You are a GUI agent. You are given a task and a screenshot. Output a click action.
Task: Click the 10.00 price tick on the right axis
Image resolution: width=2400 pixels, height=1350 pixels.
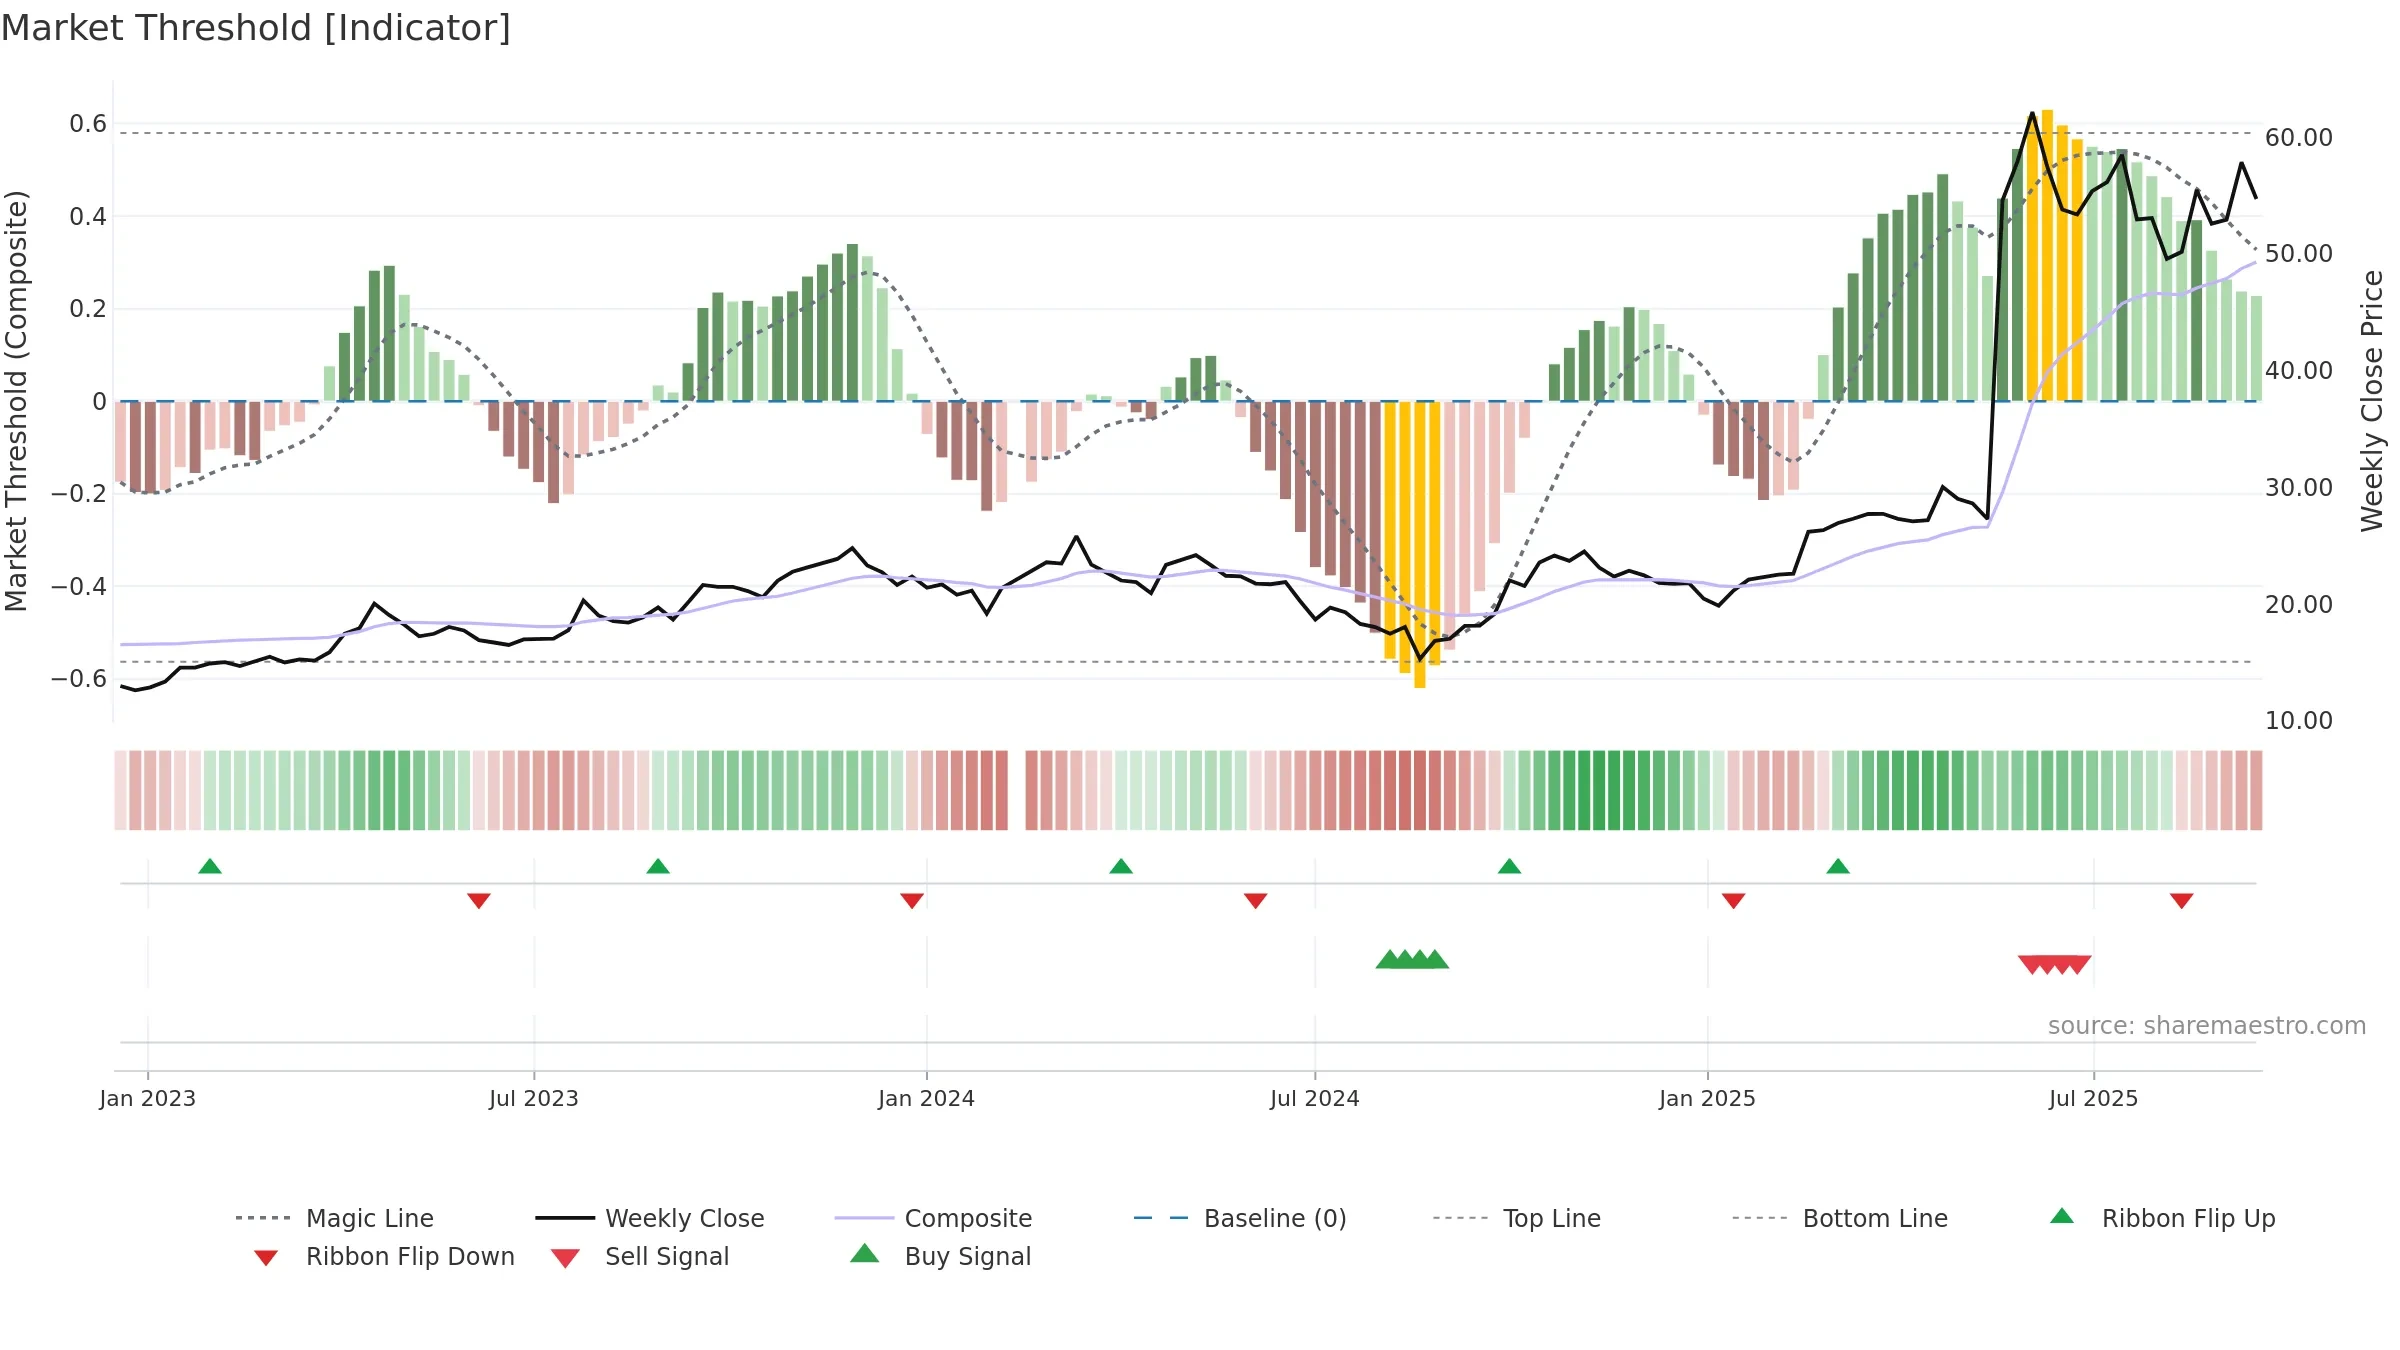coord(2299,721)
